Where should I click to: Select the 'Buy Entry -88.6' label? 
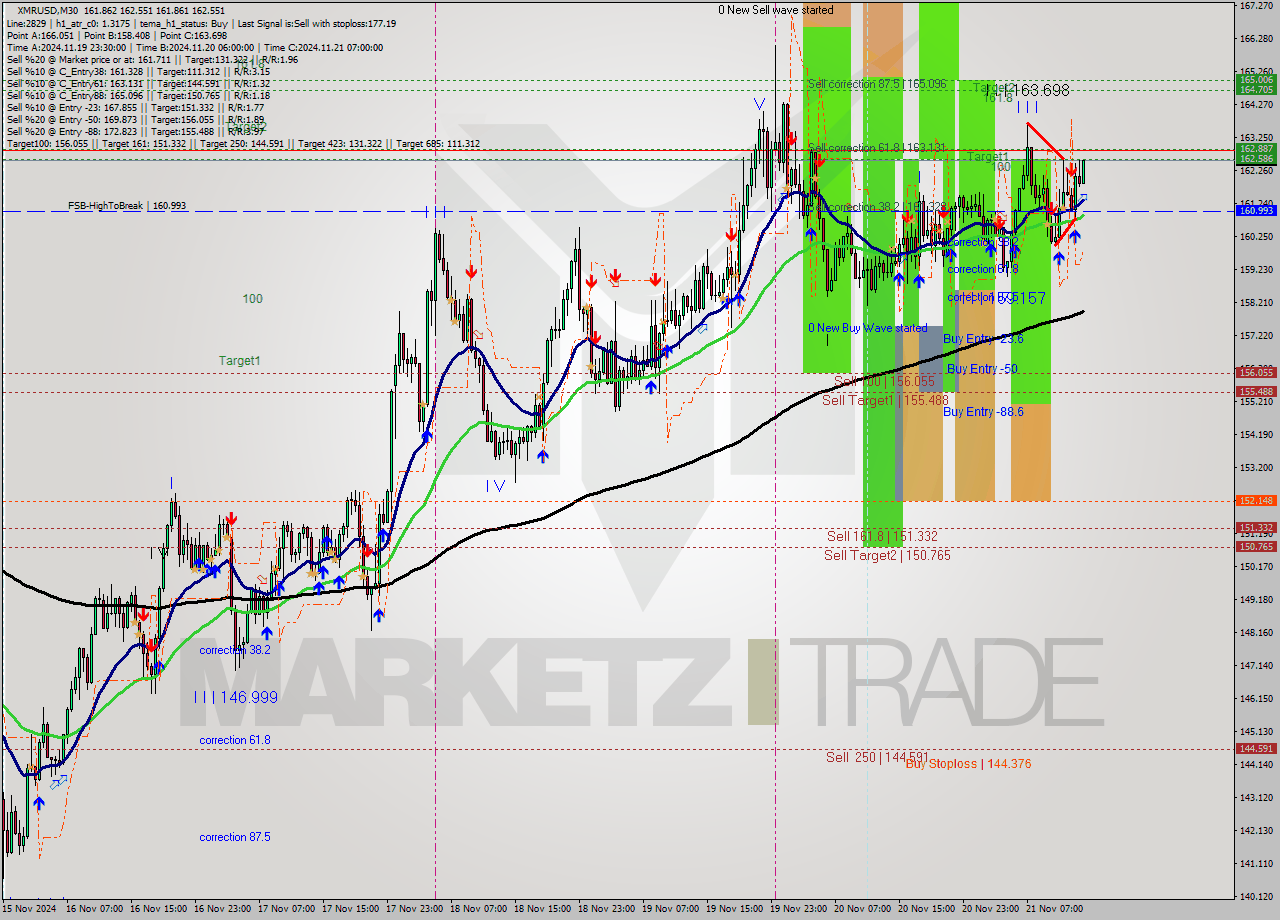click(x=983, y=411)
